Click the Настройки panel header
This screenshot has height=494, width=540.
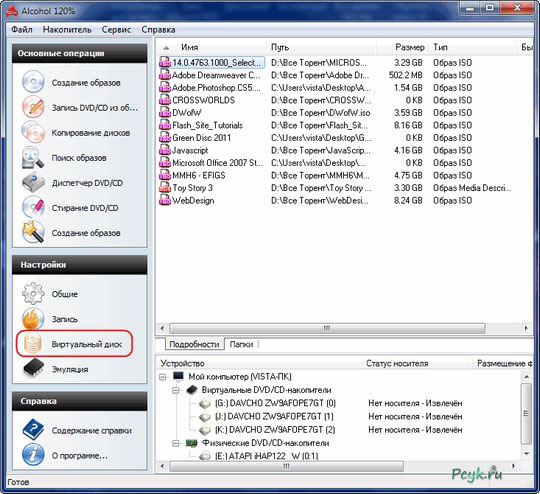(80, 265)
